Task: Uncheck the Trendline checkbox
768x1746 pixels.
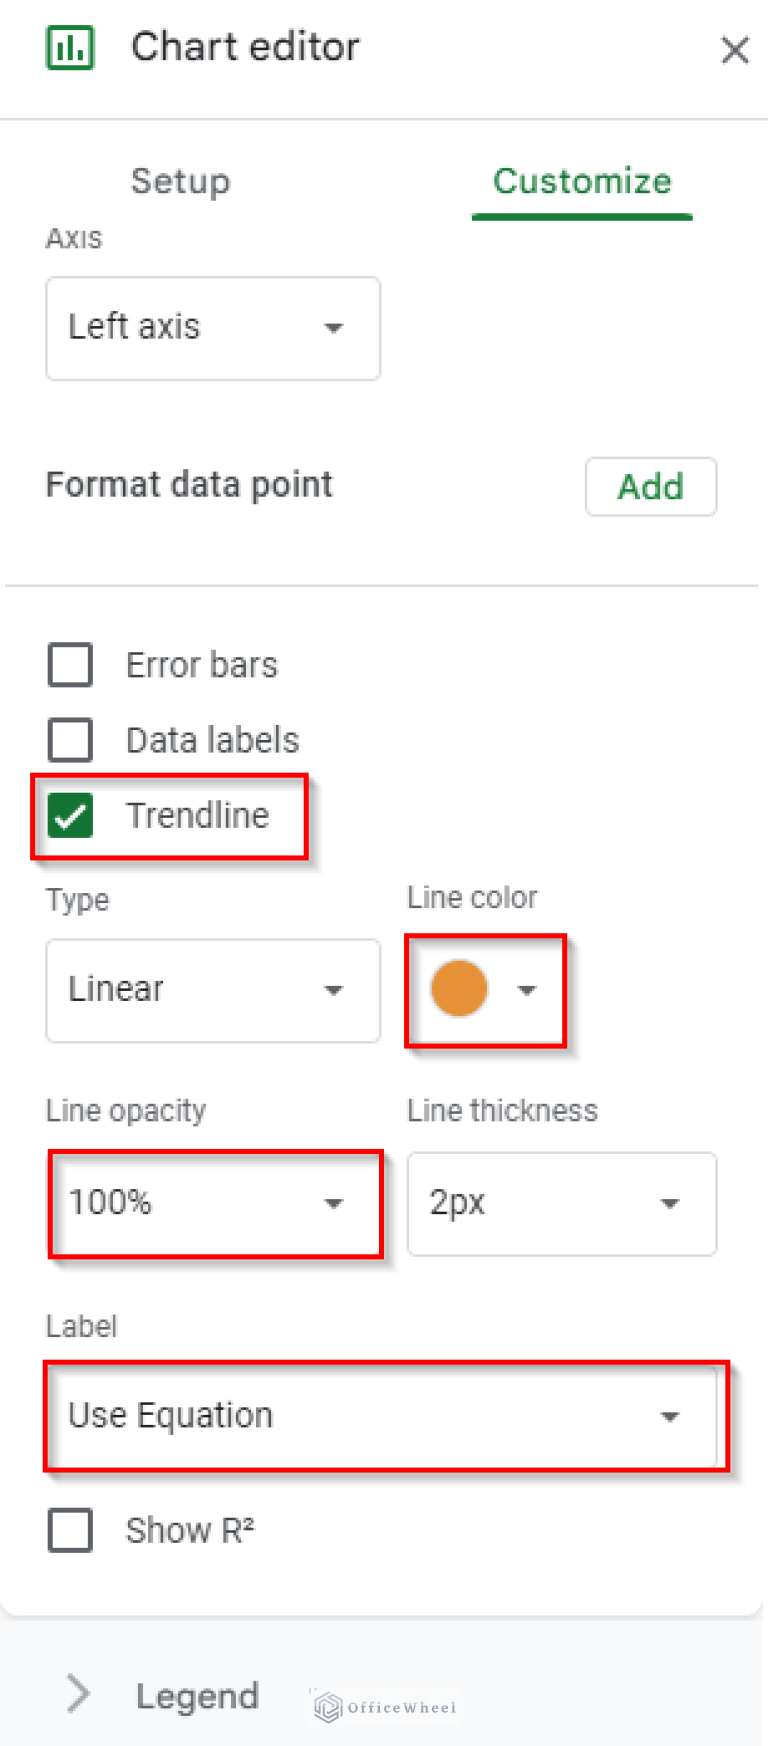Action: (70, 816)
